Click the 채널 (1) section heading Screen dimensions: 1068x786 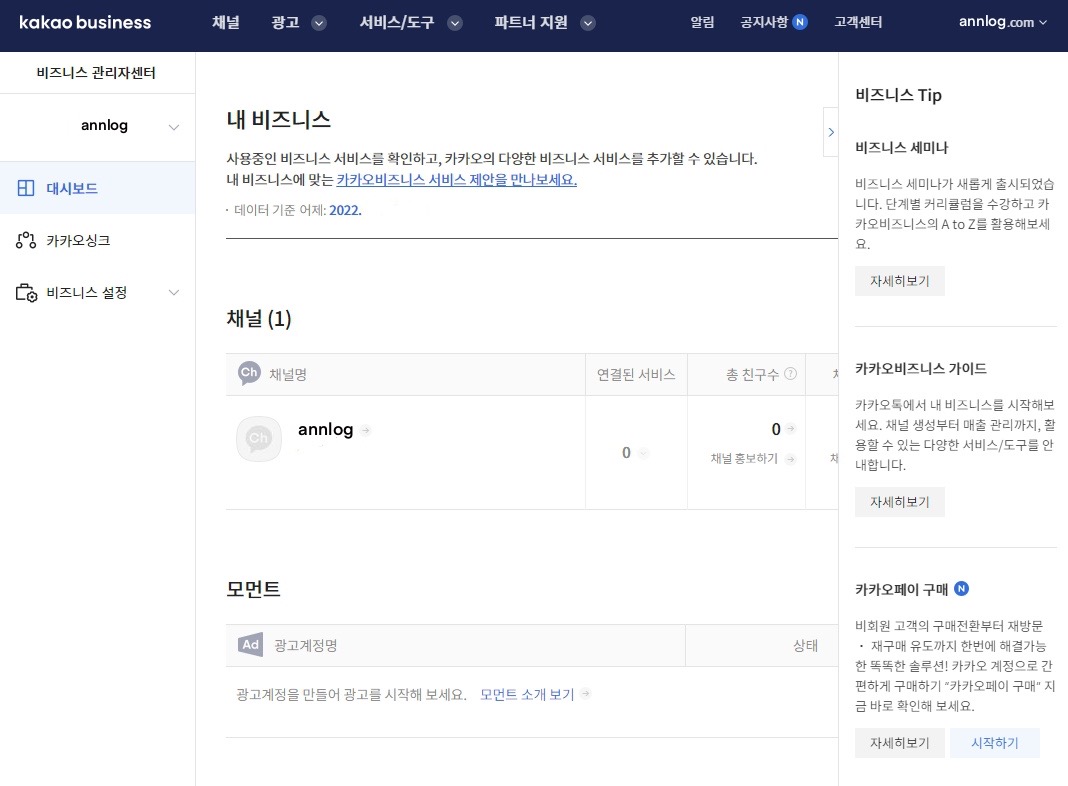(259, 319)
